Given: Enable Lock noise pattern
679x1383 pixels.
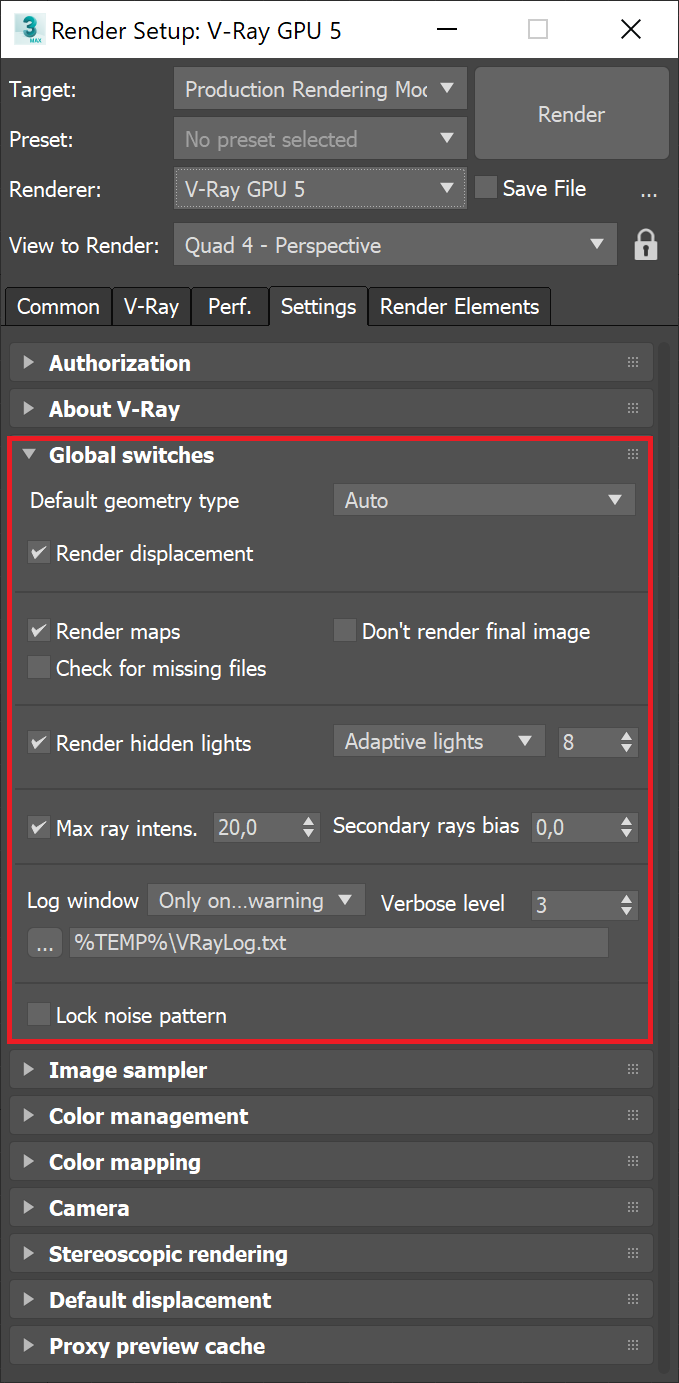Looking at the screenshot, I should point(38,1014).
